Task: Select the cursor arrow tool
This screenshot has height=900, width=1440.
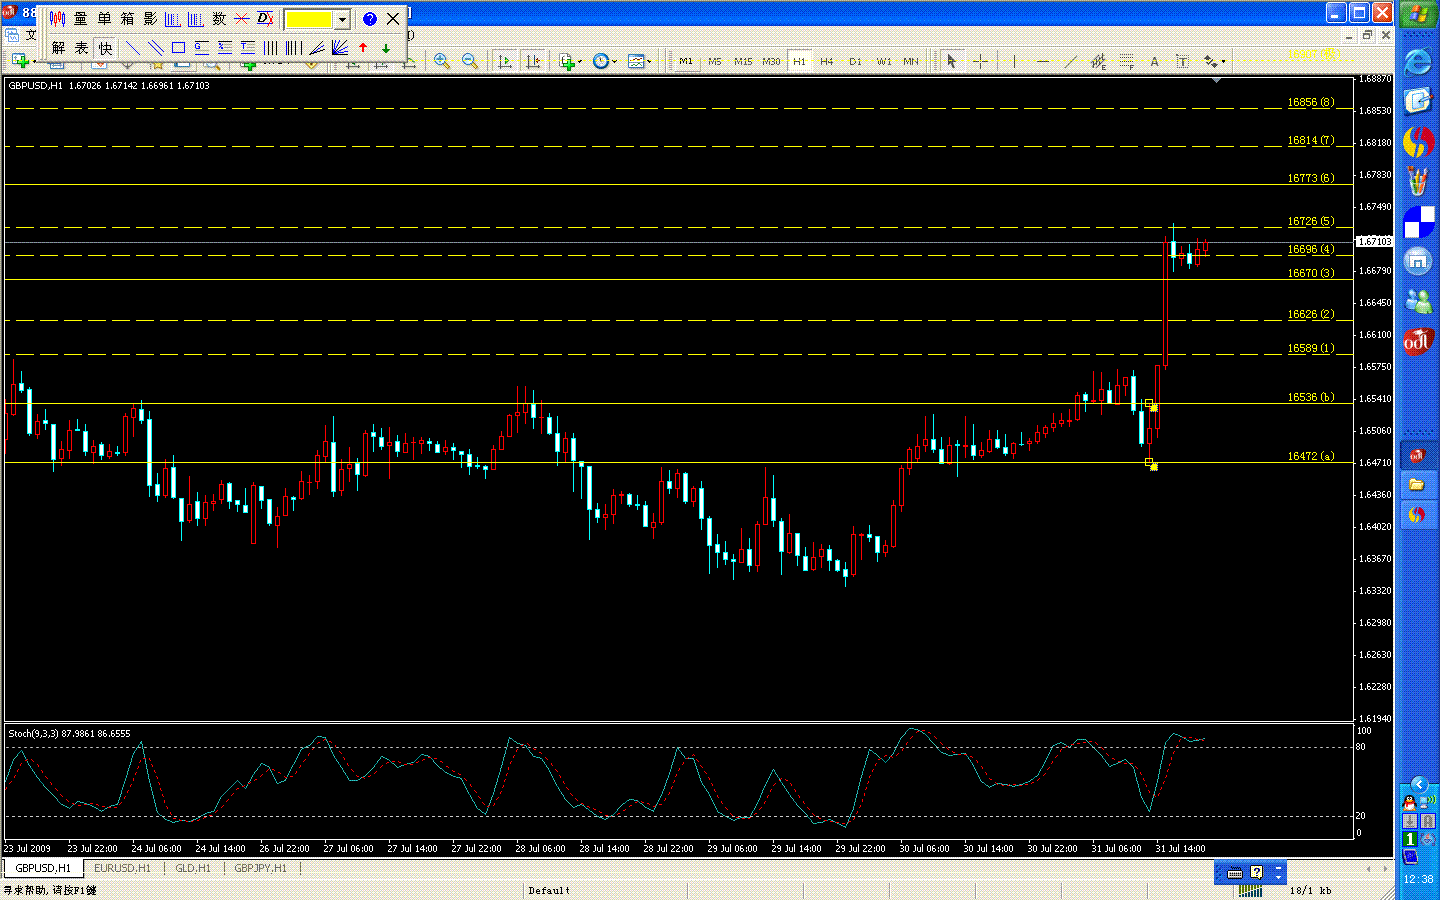Action: pyautogui.click(x=951, y=61)
